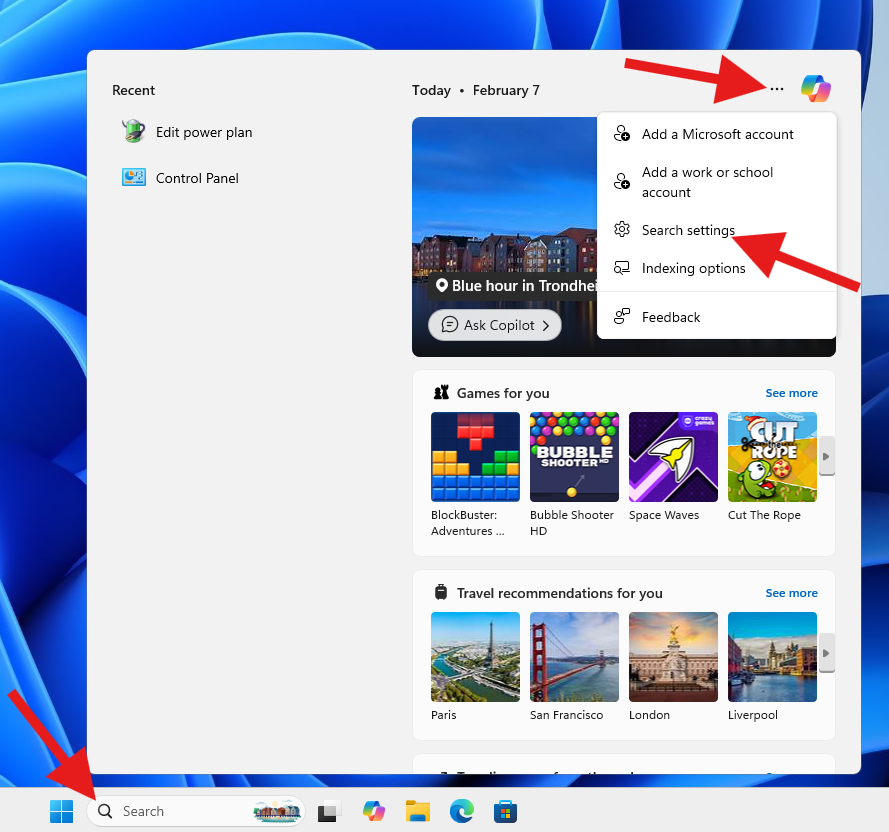The image size is (889, 832).
Task: Choose Add a work or school account
Action: click(x=707, y=182)
